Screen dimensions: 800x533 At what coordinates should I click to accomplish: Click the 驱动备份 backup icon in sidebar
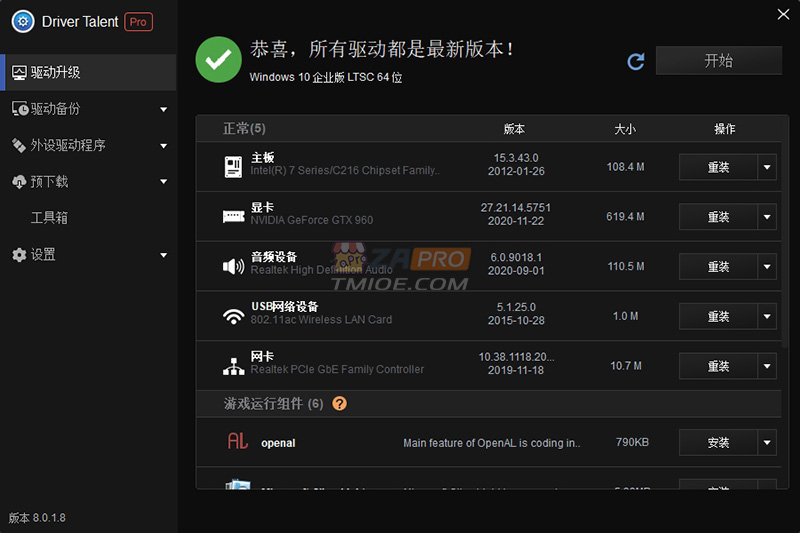coord(20,109)
